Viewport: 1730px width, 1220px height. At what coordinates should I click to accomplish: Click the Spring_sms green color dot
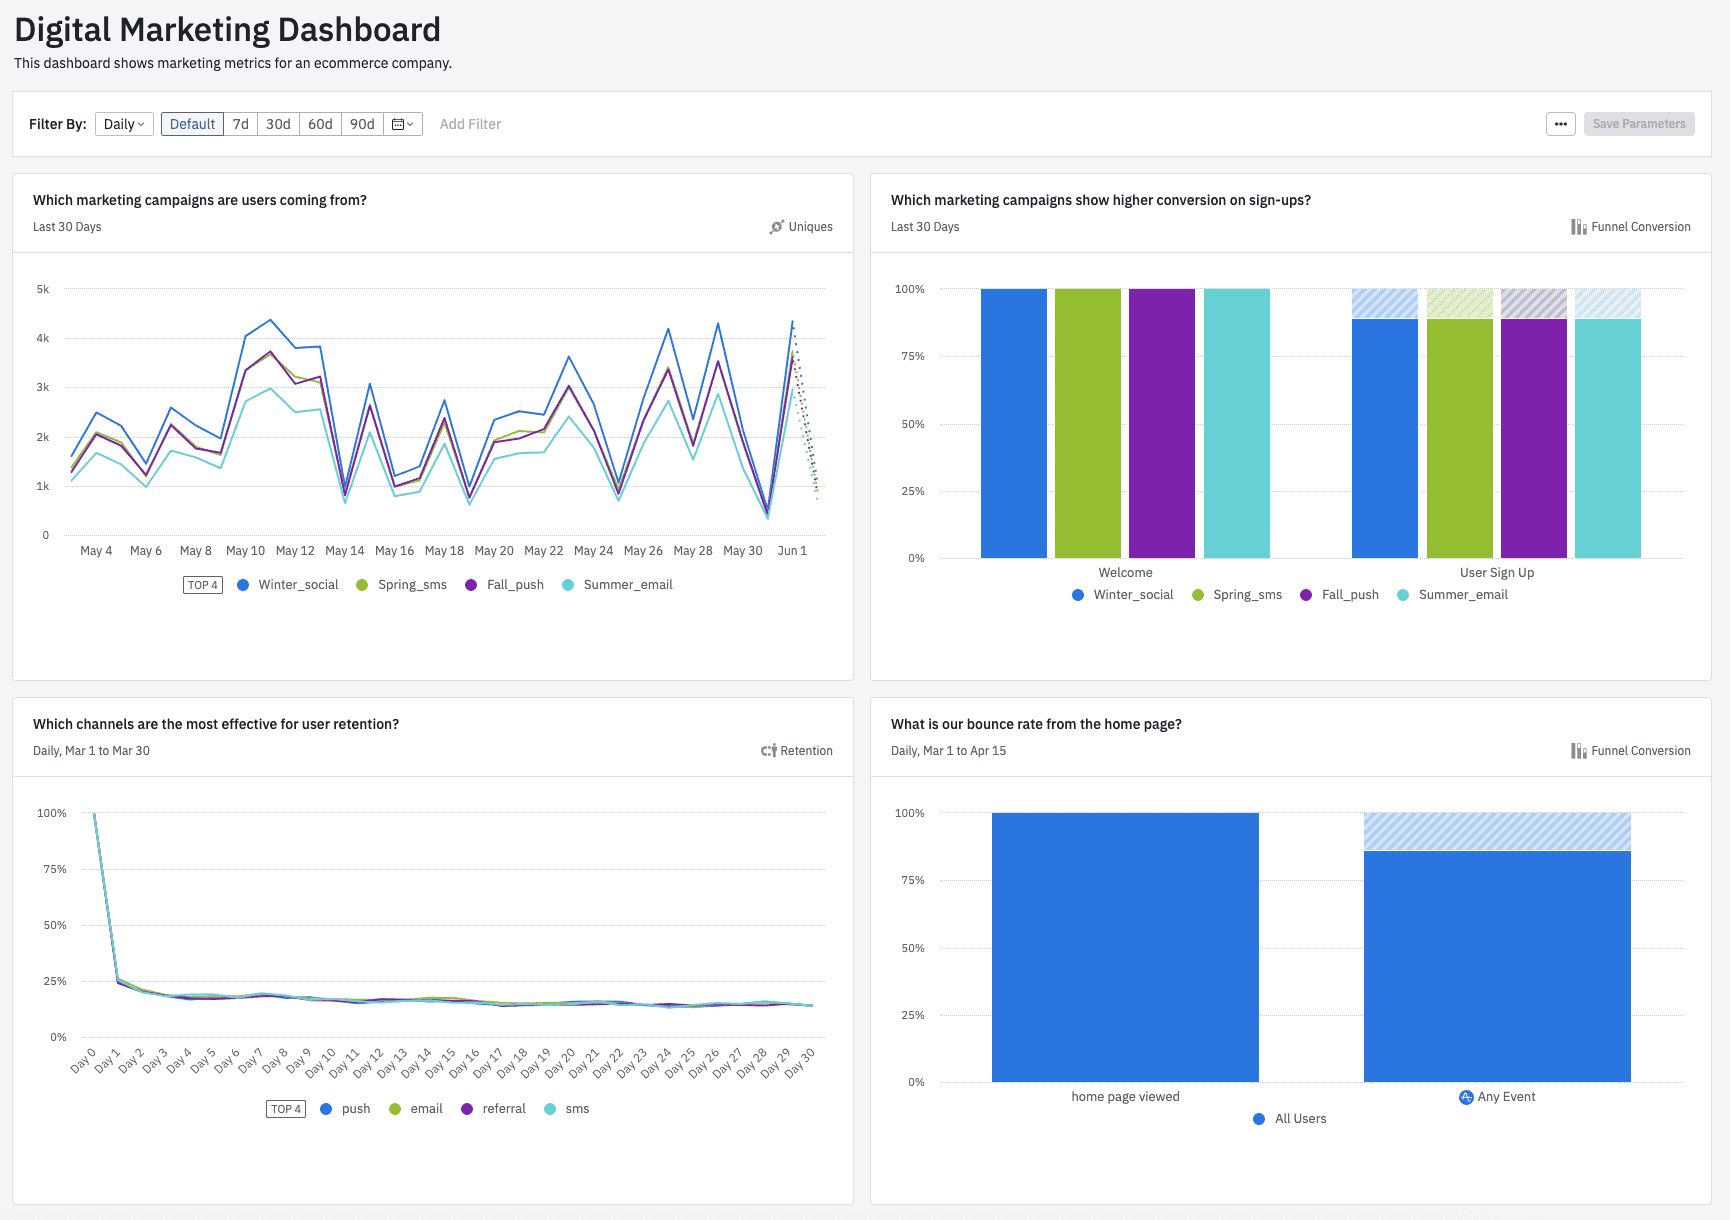point(362,585)
